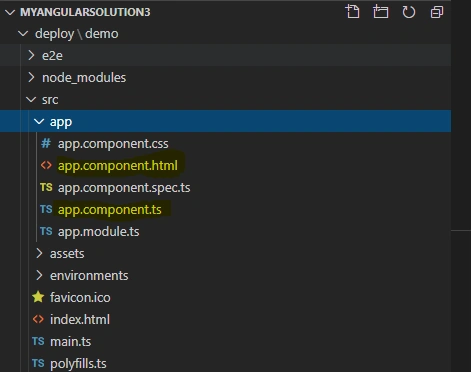Select the environments folder label
This screenshot has width=472, height=372.
coord(89,276)
